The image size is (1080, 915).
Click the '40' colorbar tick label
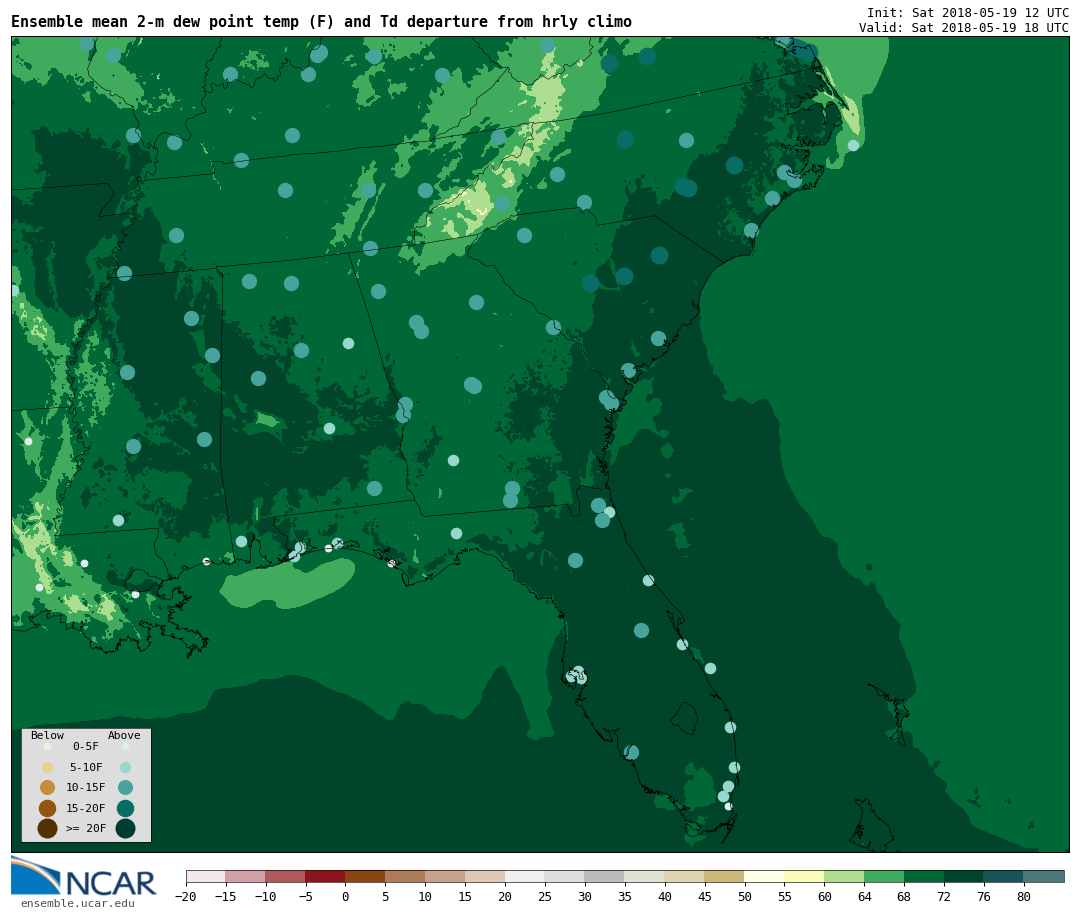click(665, 896)
